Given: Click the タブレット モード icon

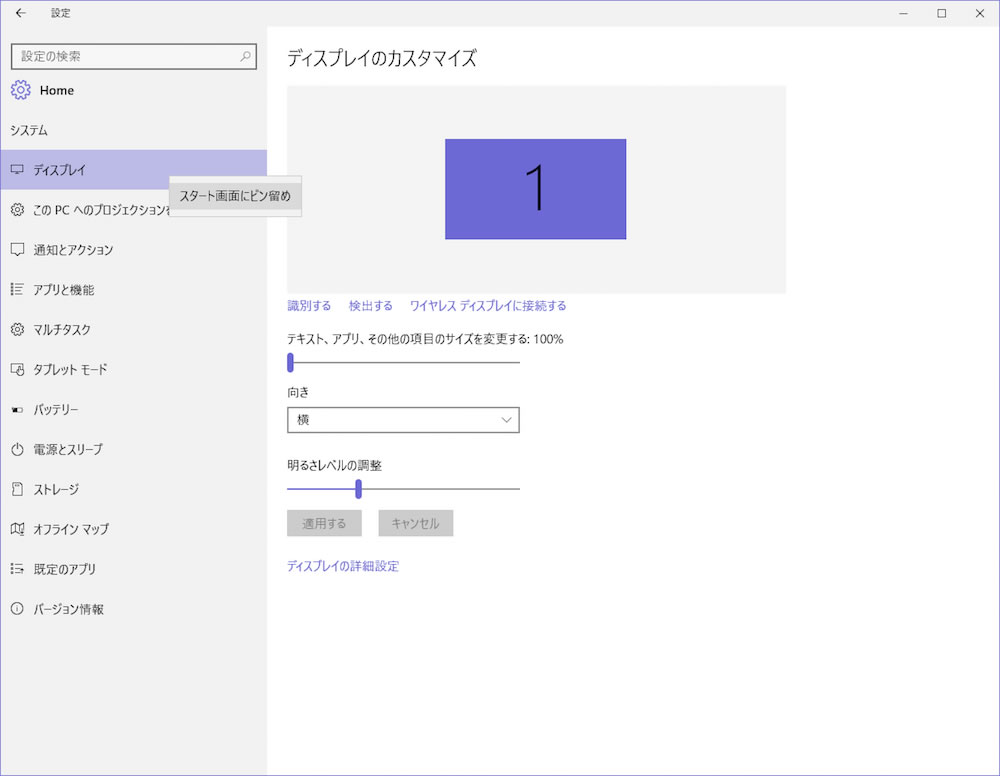Looking at the screenshot, I should pos(17,369).
